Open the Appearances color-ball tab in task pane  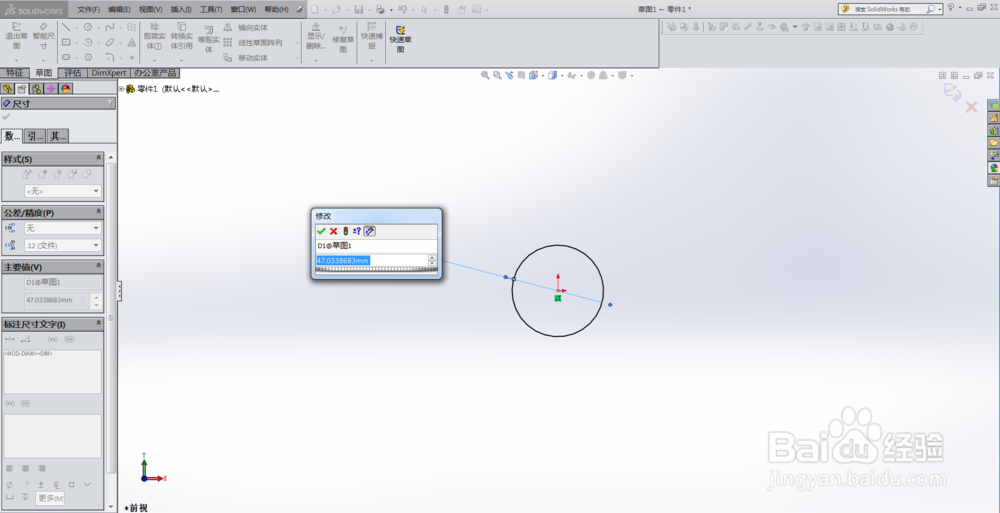point(994,168)
